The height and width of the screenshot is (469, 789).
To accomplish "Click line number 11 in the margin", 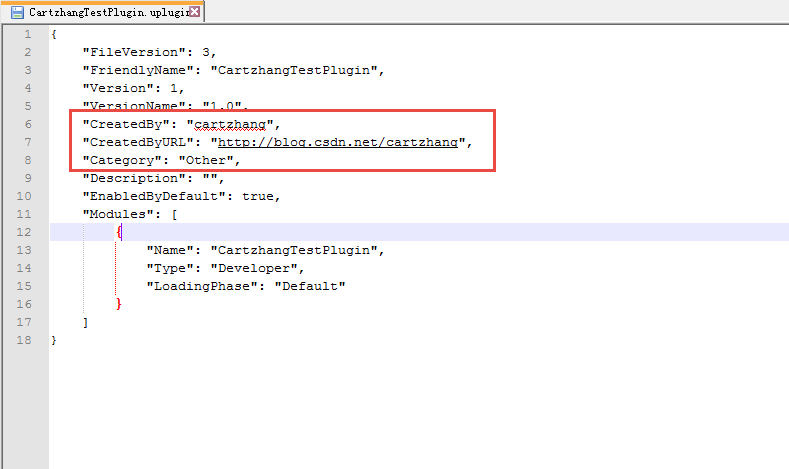I will (24, 214).
